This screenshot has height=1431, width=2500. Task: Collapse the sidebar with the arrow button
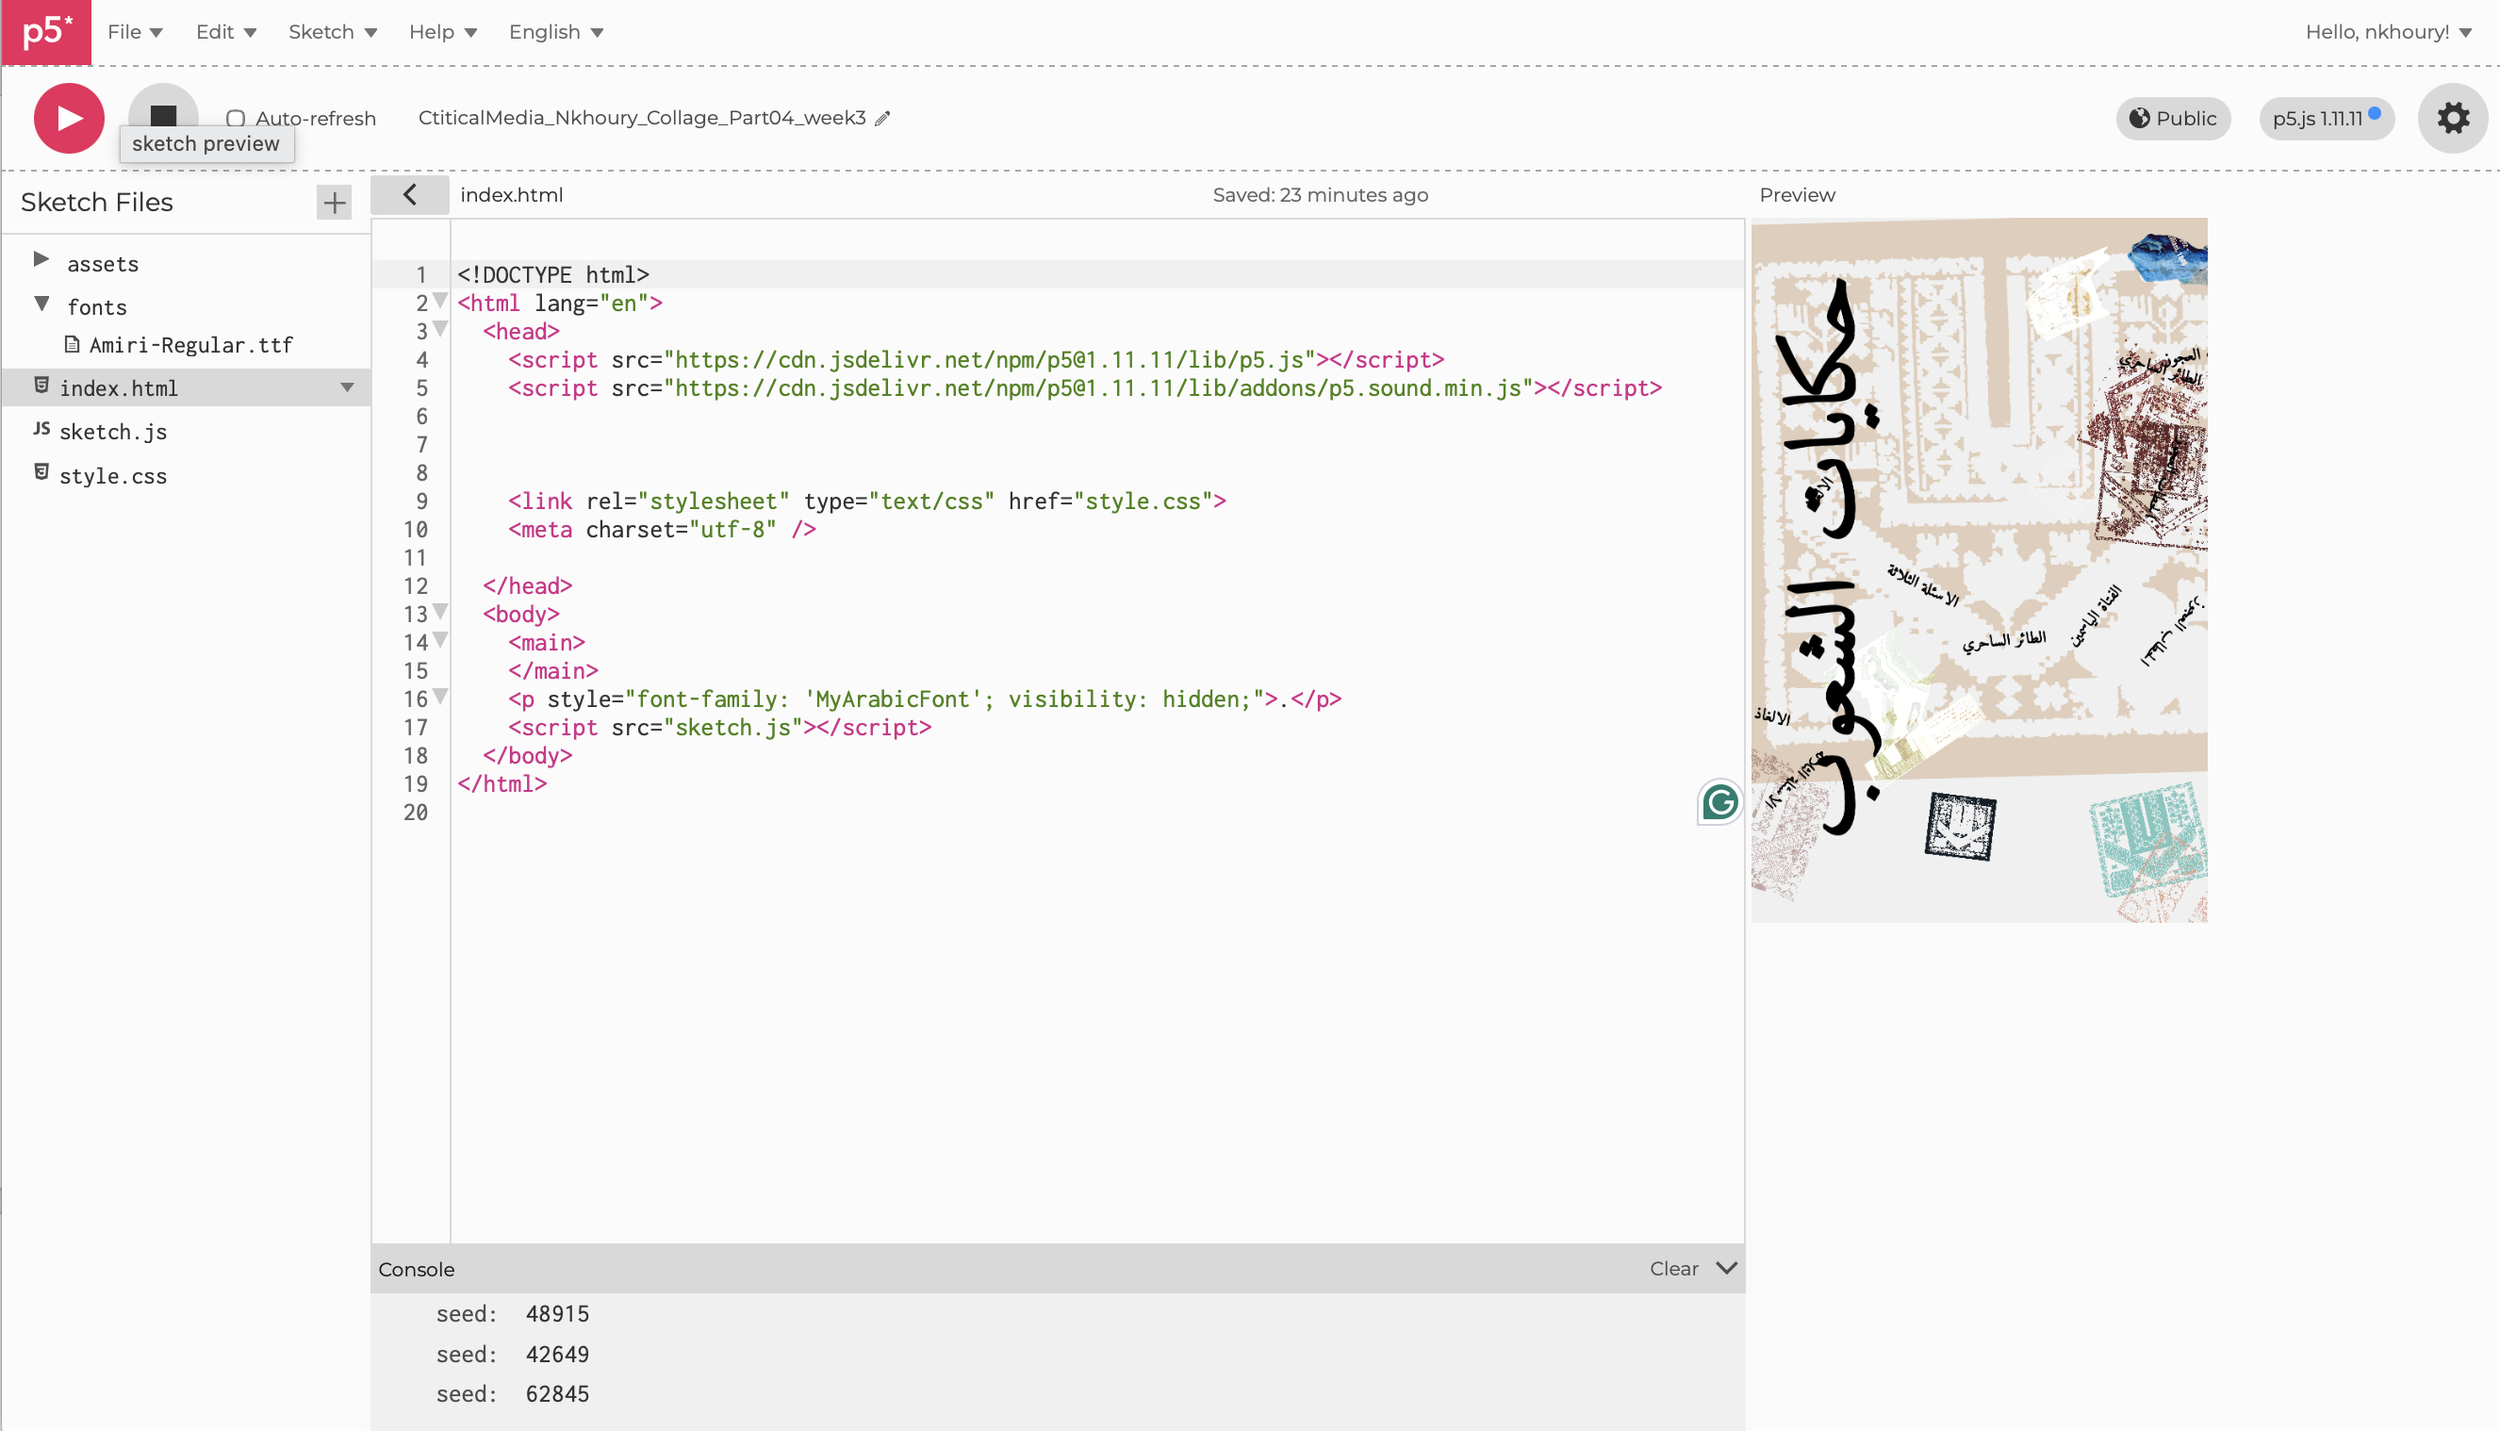(x=410, y=195)
